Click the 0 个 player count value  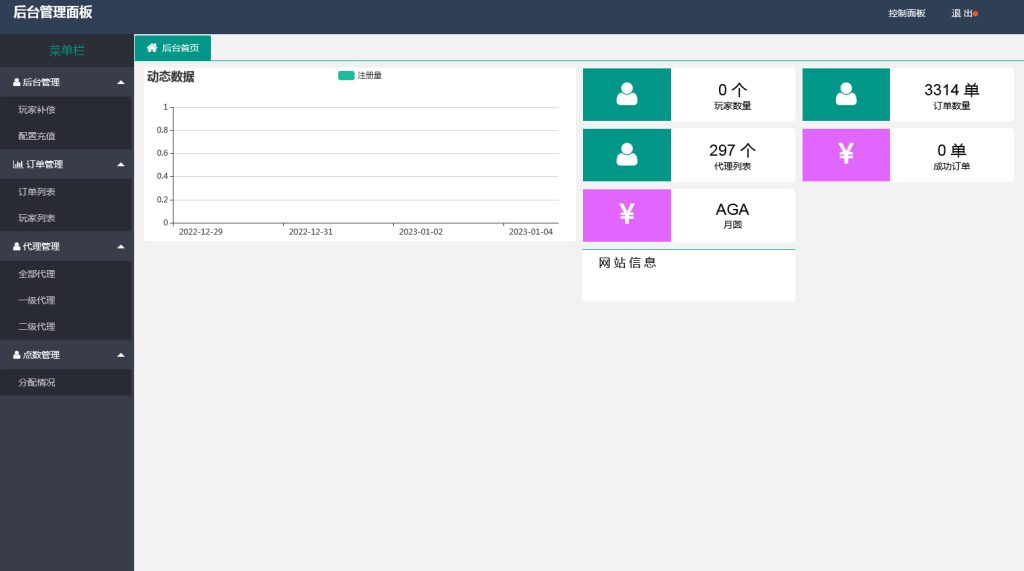click(x=732, y=90)
